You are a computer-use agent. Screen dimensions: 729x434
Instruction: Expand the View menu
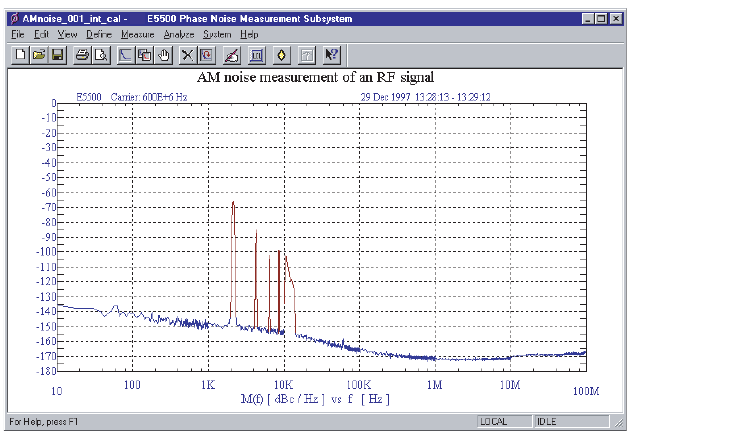(67, 34)
